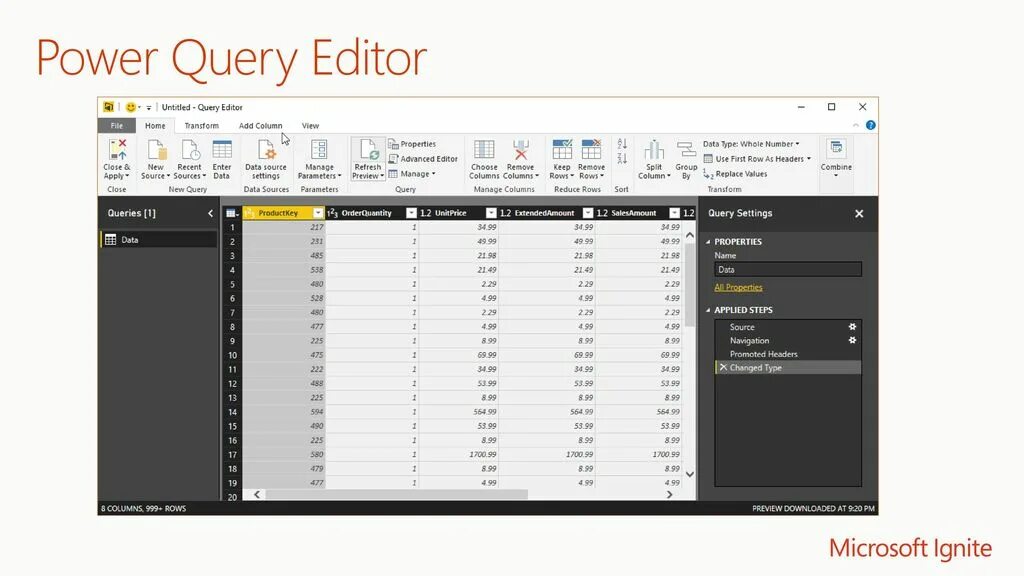Open the OrderQuantity column filter dropdown
The image size is (1024, 576).
pyautogui.click(x=411, y=213)
